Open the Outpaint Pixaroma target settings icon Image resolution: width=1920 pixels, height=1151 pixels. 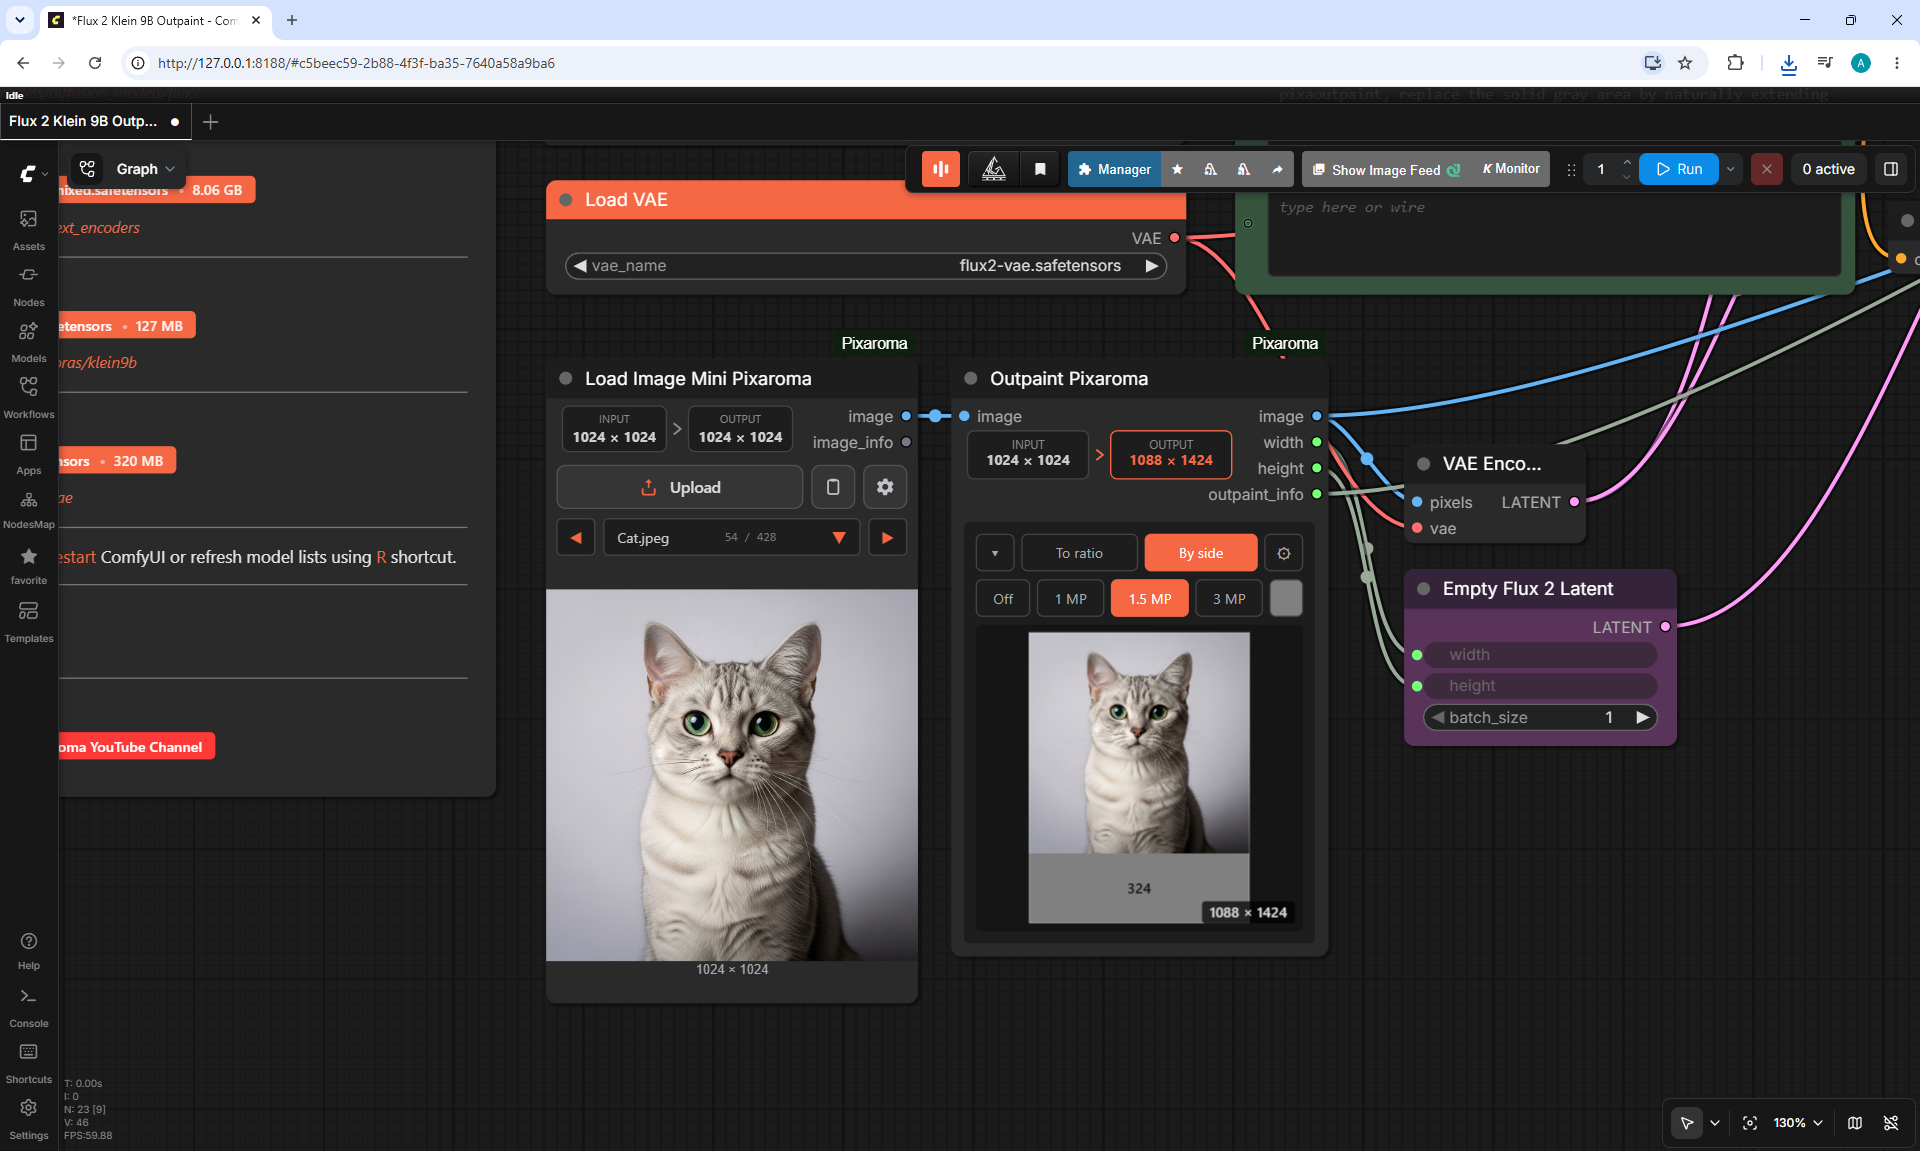pyautogui.click(x=1284, y=553)
